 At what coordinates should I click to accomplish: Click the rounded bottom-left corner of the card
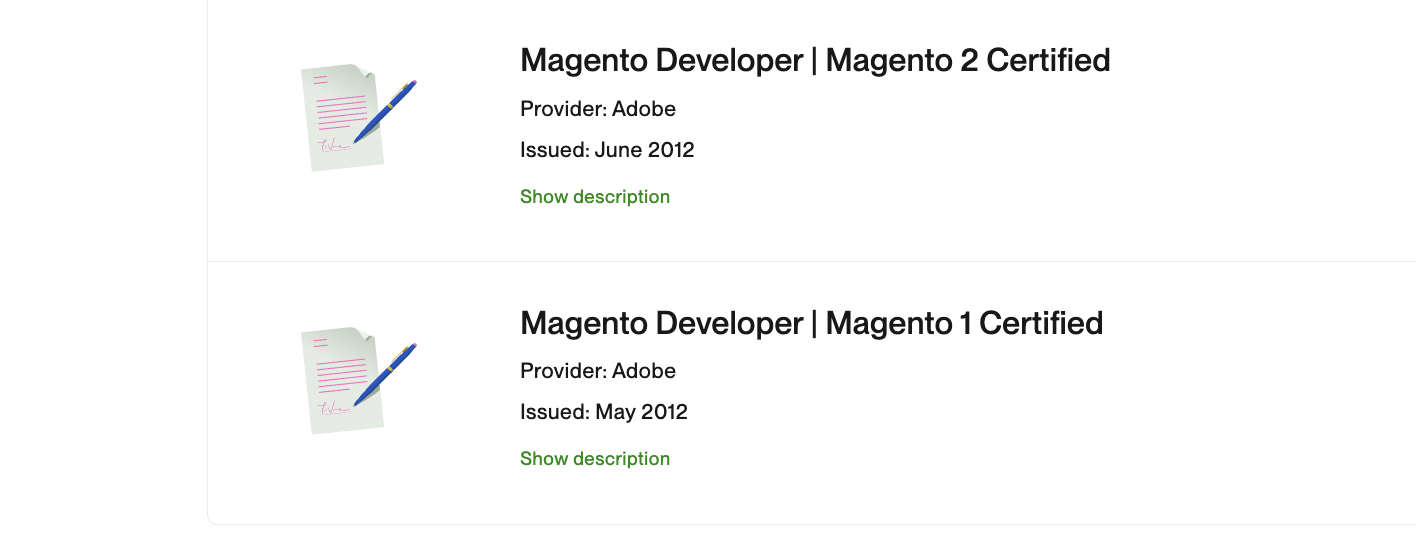pyautogui.click(x=211, y=520)
